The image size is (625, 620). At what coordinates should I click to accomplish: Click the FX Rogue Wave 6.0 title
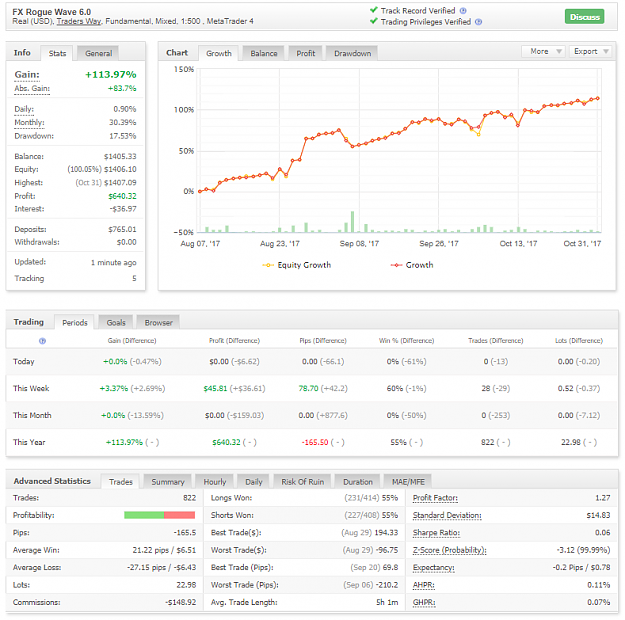(51, 12)
